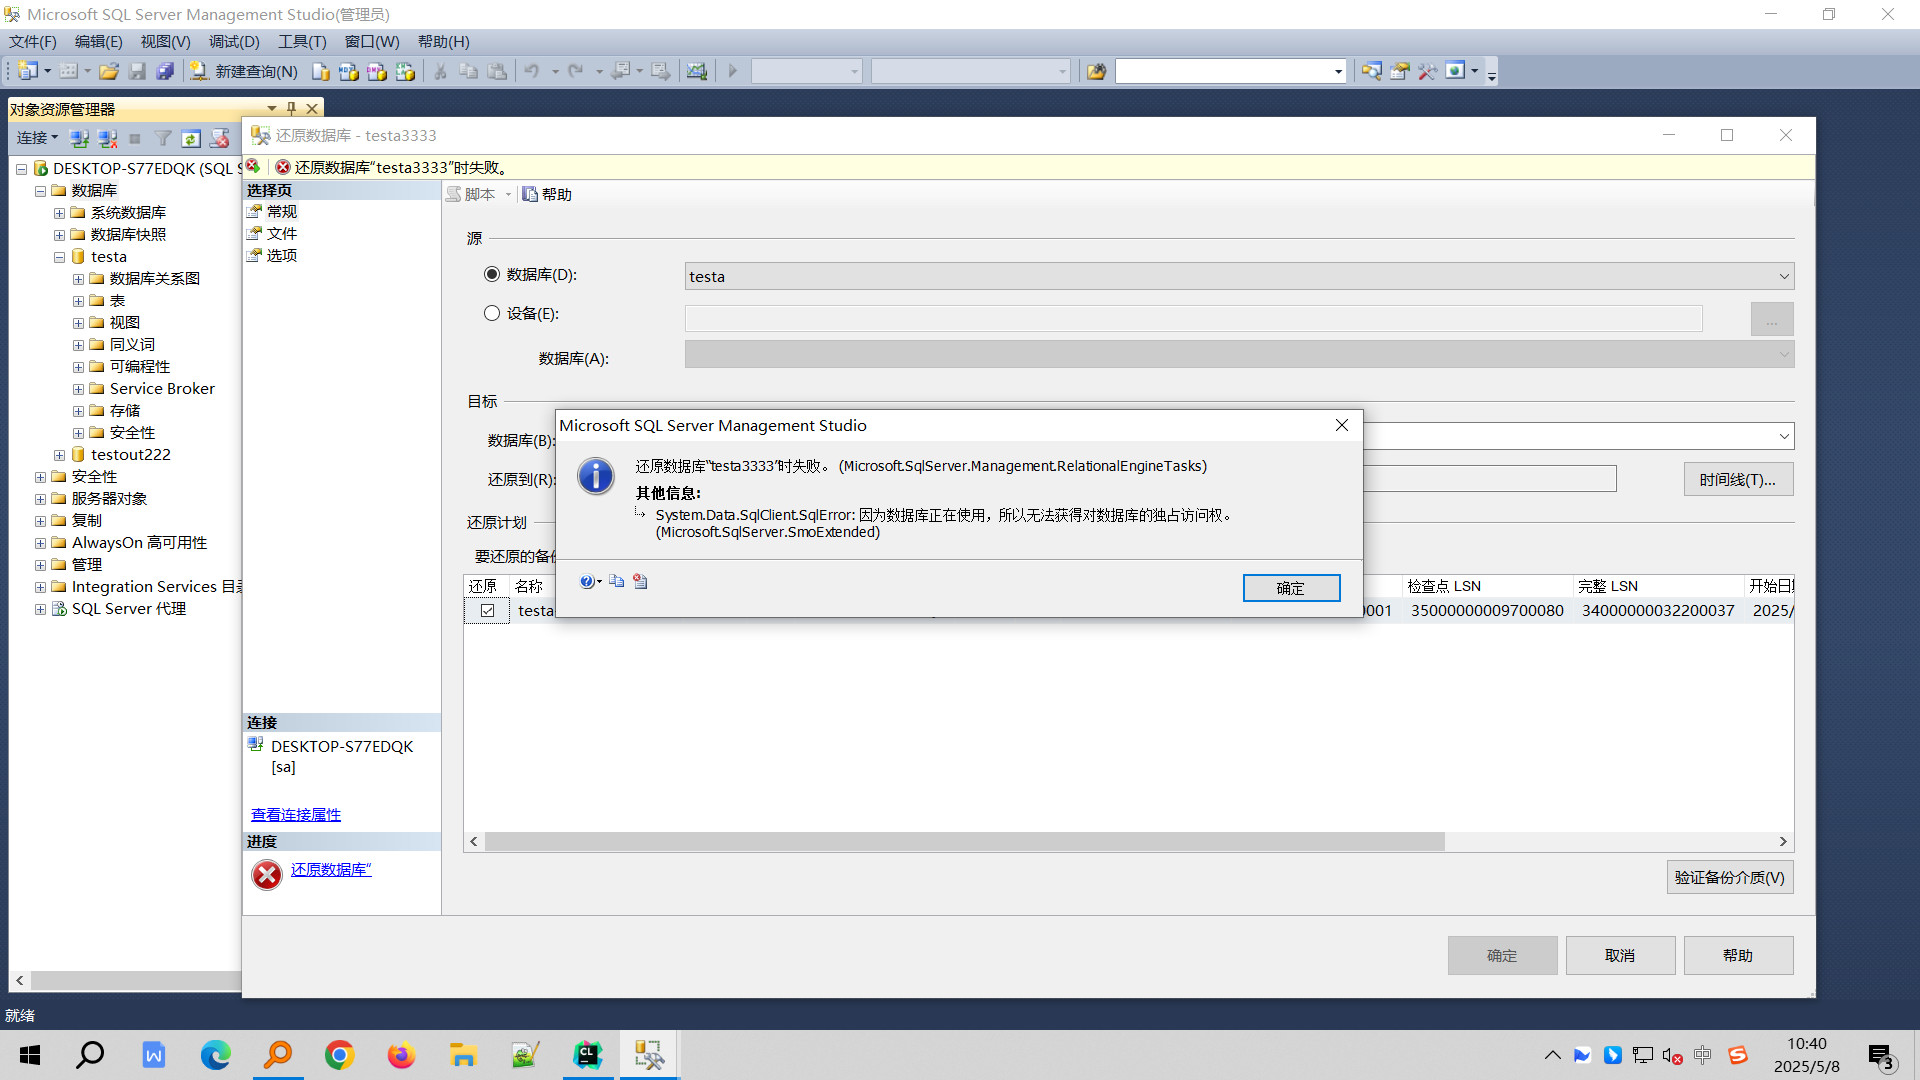This screenshot has height=1080, width=1920.
Task: Click the open file folder icon in the main toolbar
Action: [x=109, y=71]
